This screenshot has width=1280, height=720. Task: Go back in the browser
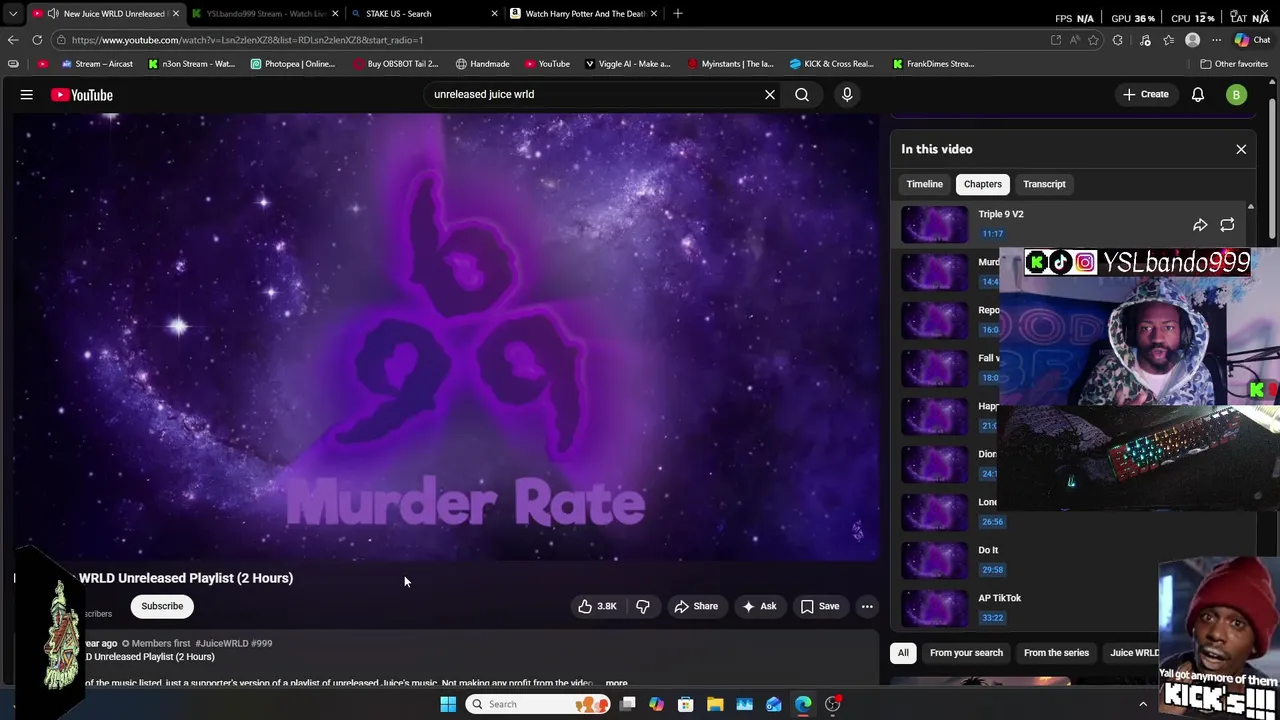tap(13, 40)
